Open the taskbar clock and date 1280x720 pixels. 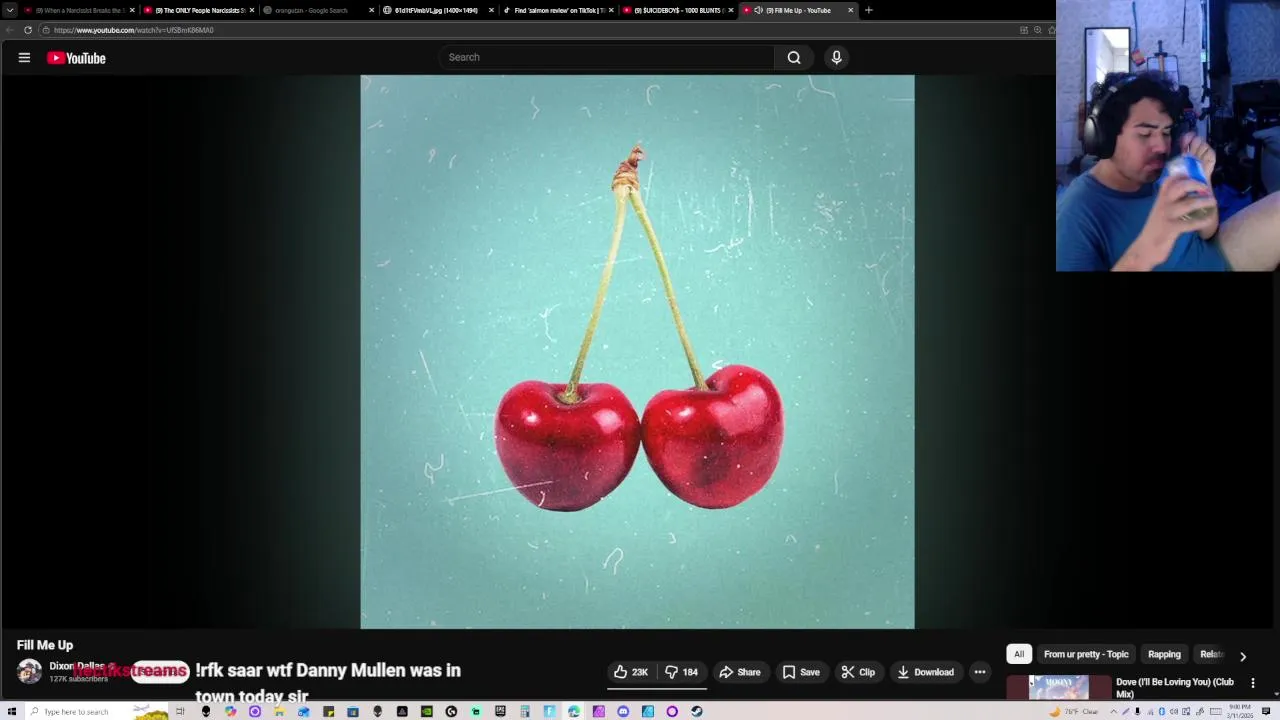coord(1240,712)
